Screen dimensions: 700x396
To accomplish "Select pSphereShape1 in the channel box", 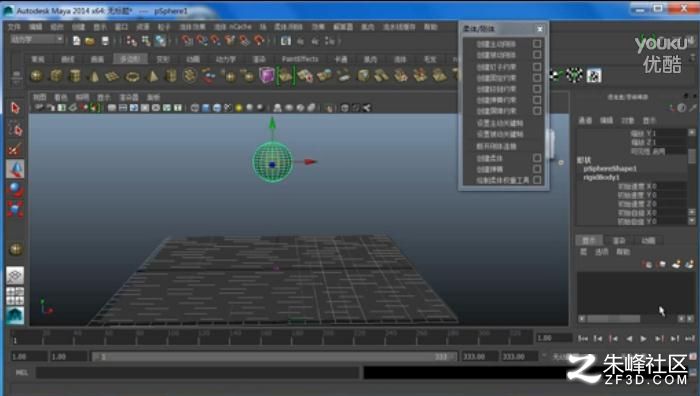I will click(x=610, y=169).
